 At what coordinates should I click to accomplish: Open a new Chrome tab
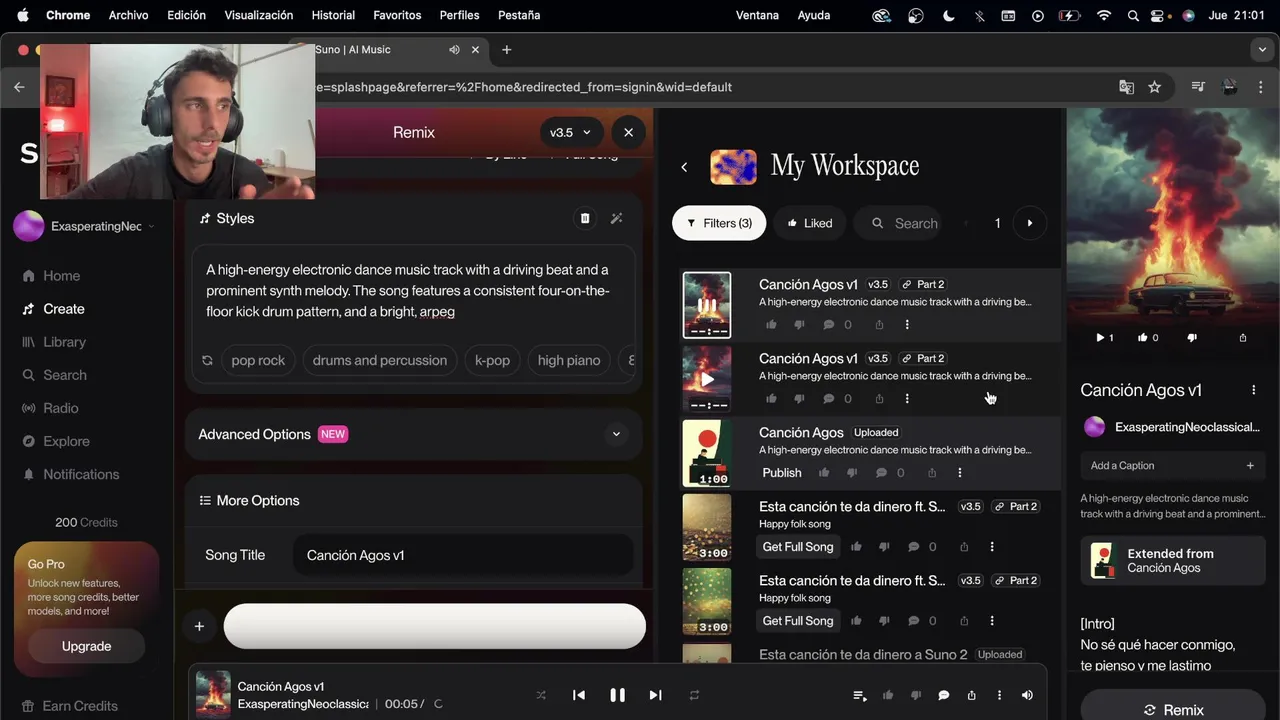point(507,50)
